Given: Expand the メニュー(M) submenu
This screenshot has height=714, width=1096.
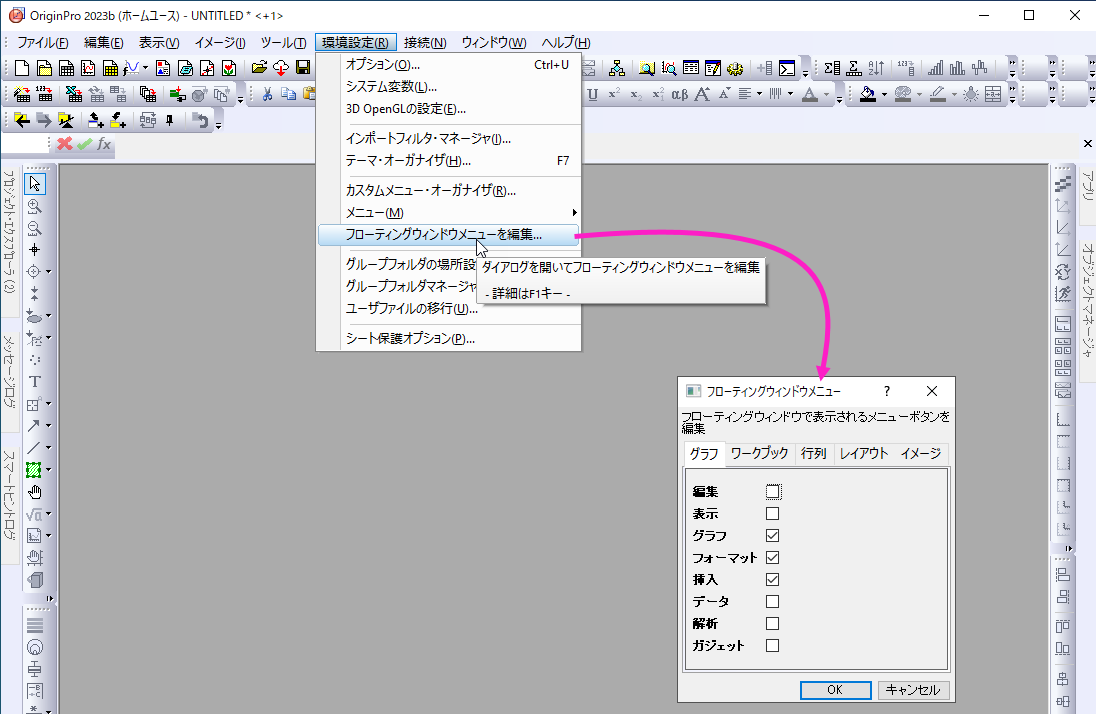Looking at the screenshot, I should click(x=448, y=213).
